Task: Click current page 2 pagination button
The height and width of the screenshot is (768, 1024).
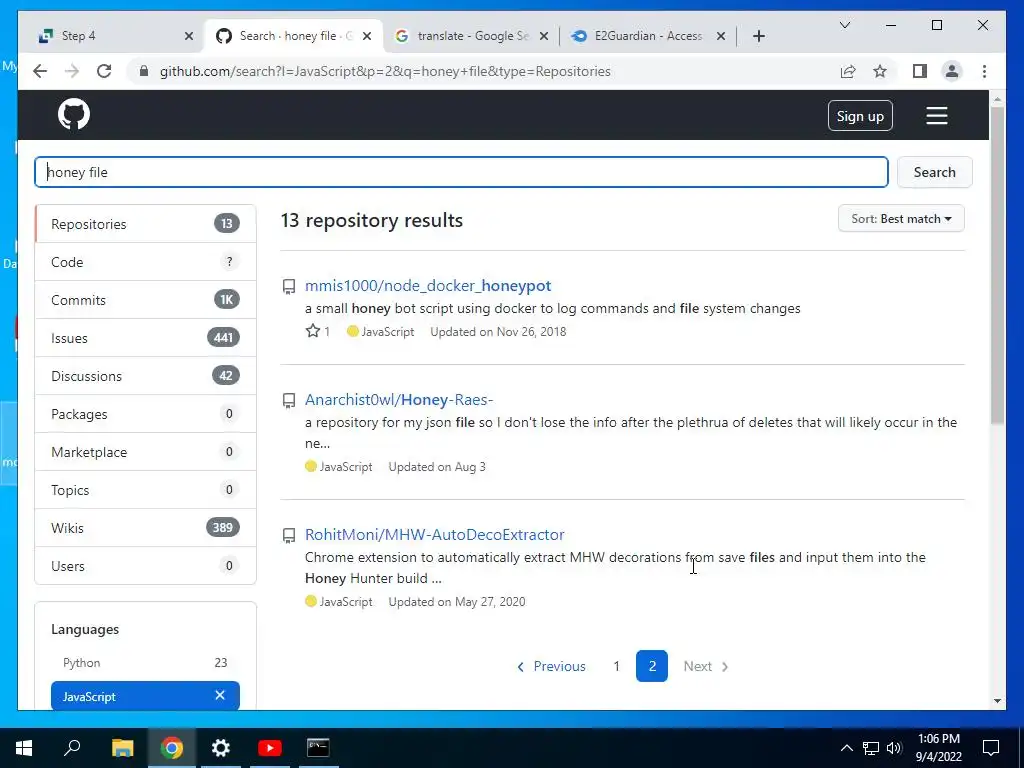Action: coord(652,666)
